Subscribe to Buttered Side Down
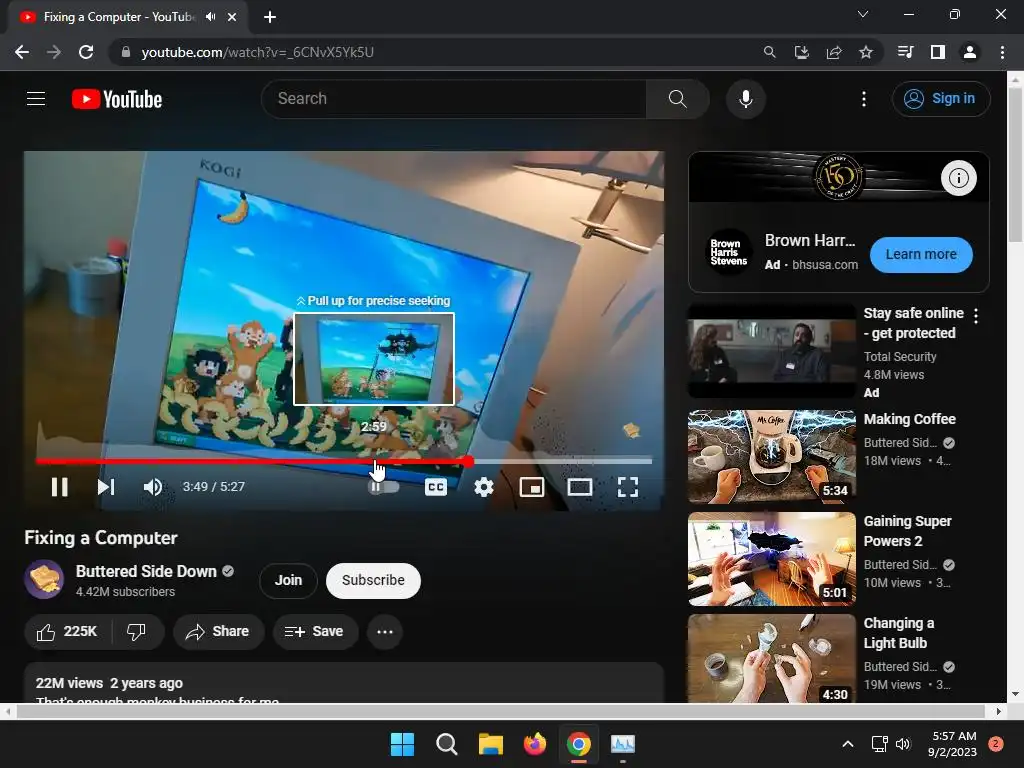Viewport: 1024px width, 768px height. [373, 581]
